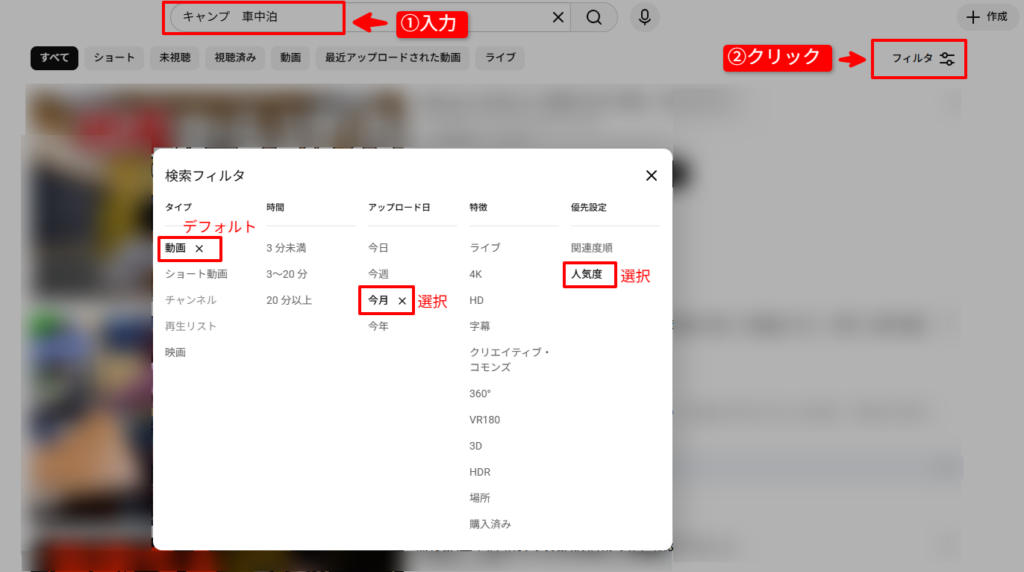Remove the 今月 upload date filter via its X
The width and height of the screenshot is (1024, 572).
point(402,300)
